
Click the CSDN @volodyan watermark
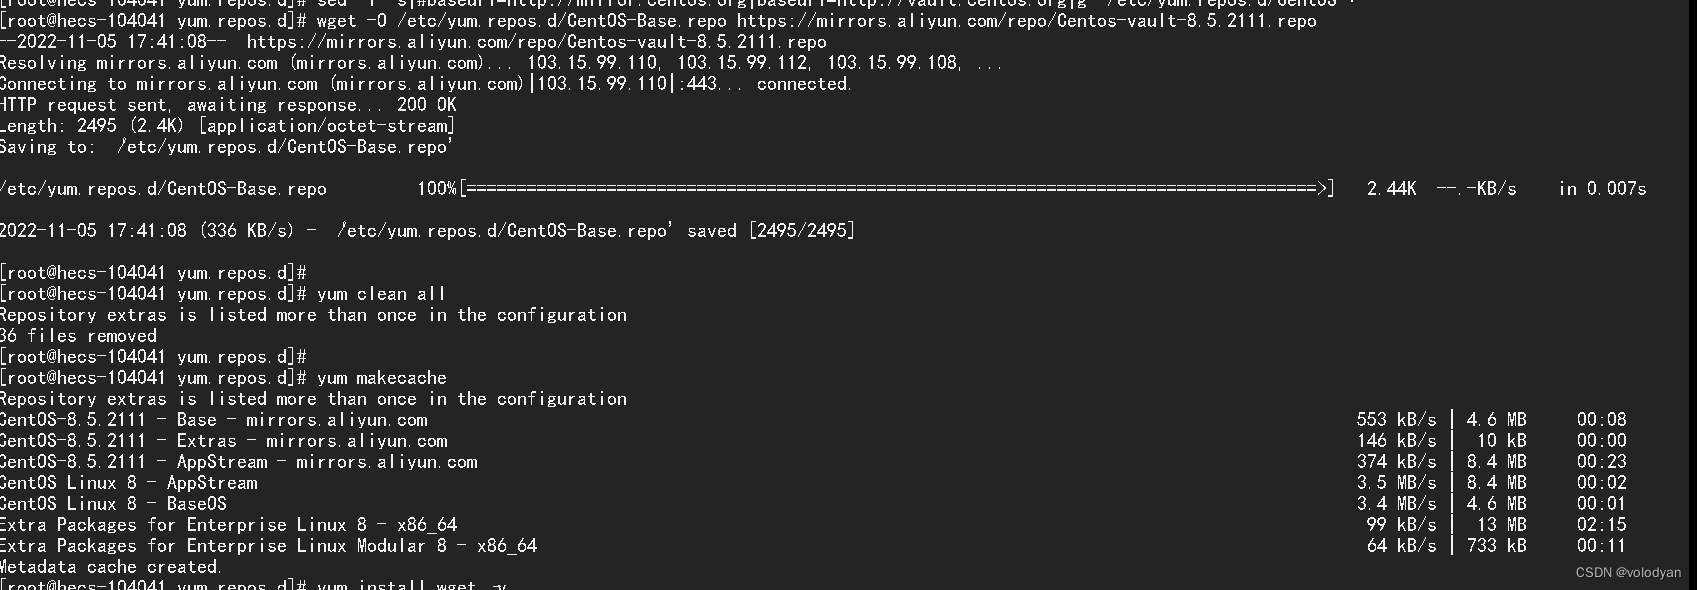pyautogui.click(x=1628, y=573)
